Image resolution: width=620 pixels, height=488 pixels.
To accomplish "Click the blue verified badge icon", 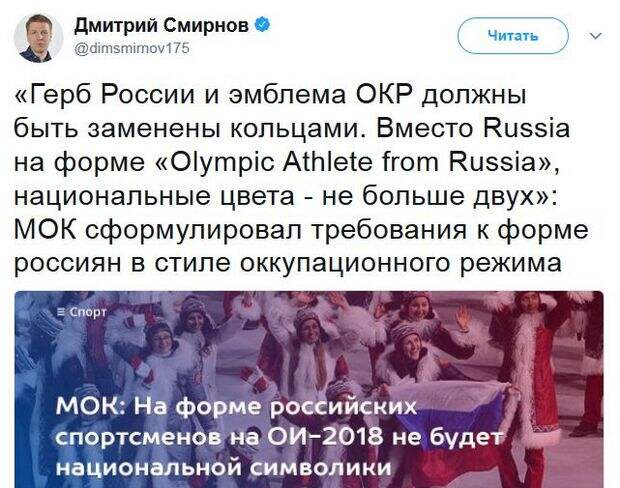I will [x=262, y=25].
